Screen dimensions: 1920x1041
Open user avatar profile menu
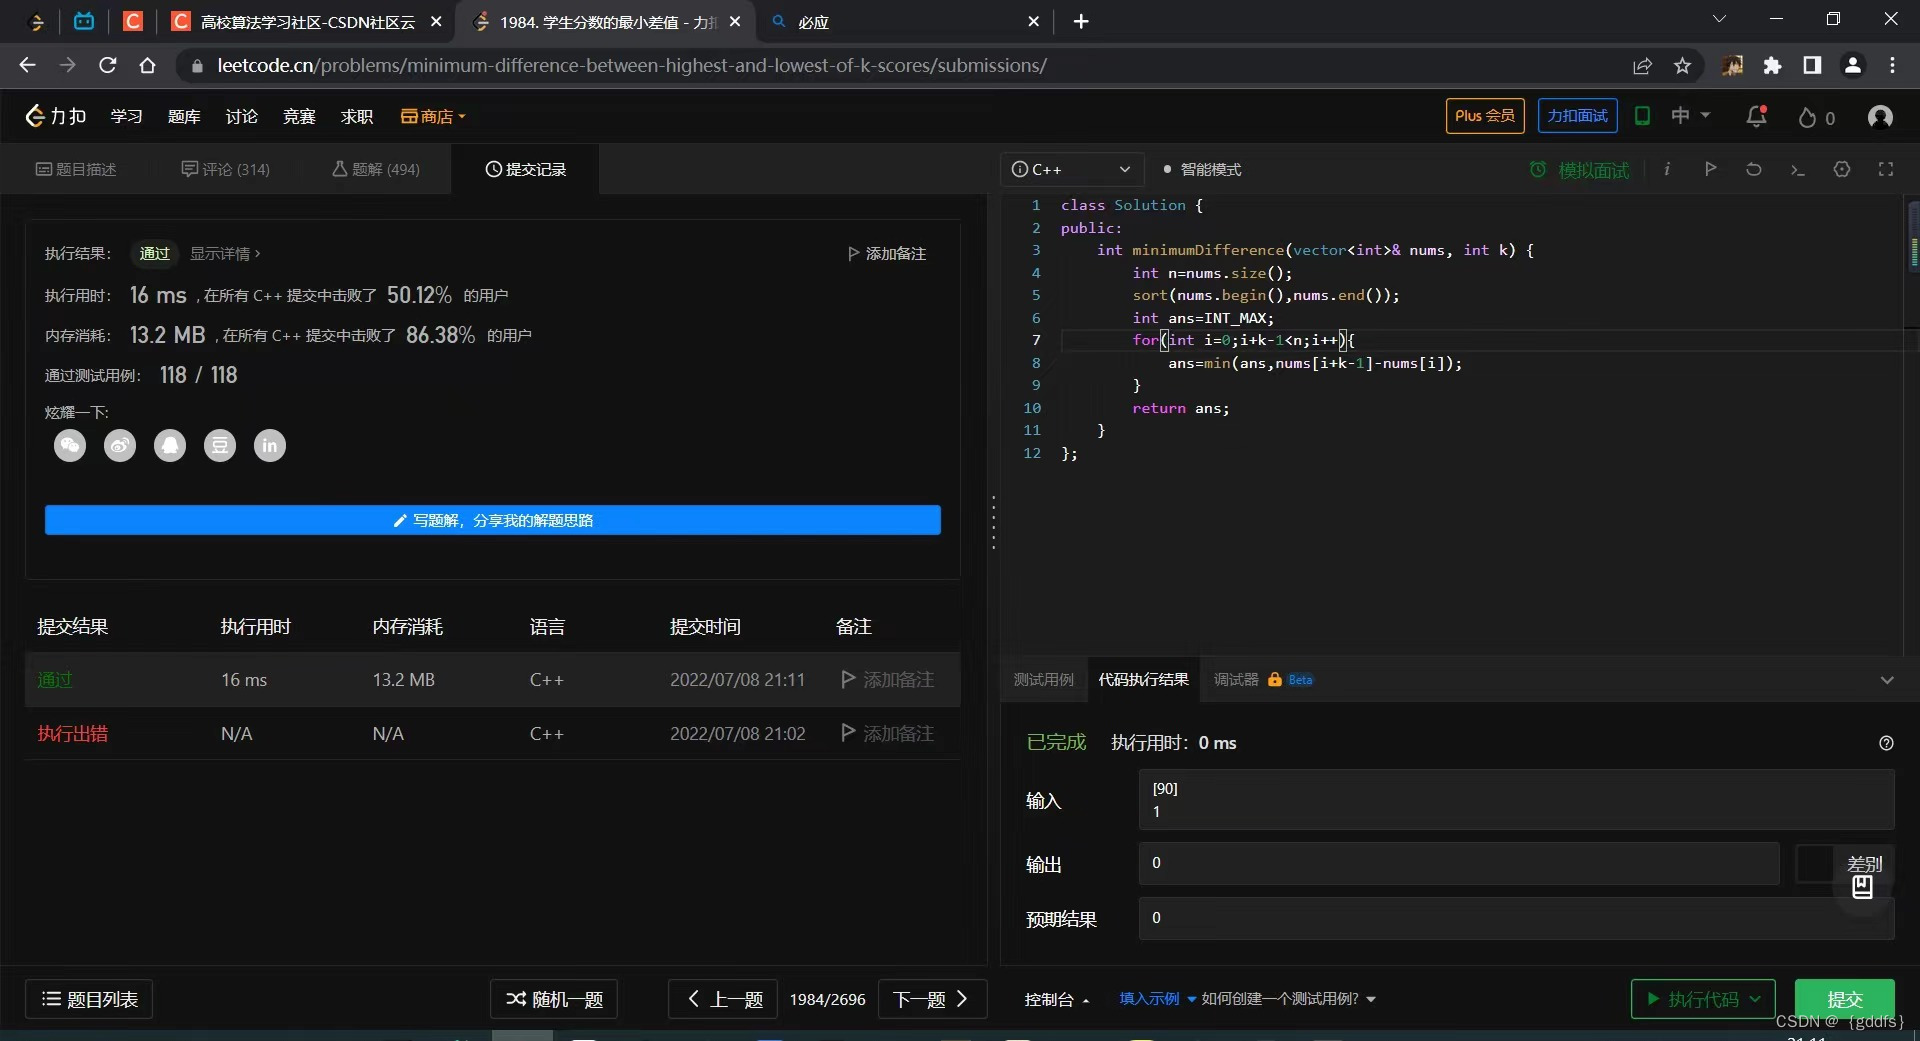click(1880, 117)
